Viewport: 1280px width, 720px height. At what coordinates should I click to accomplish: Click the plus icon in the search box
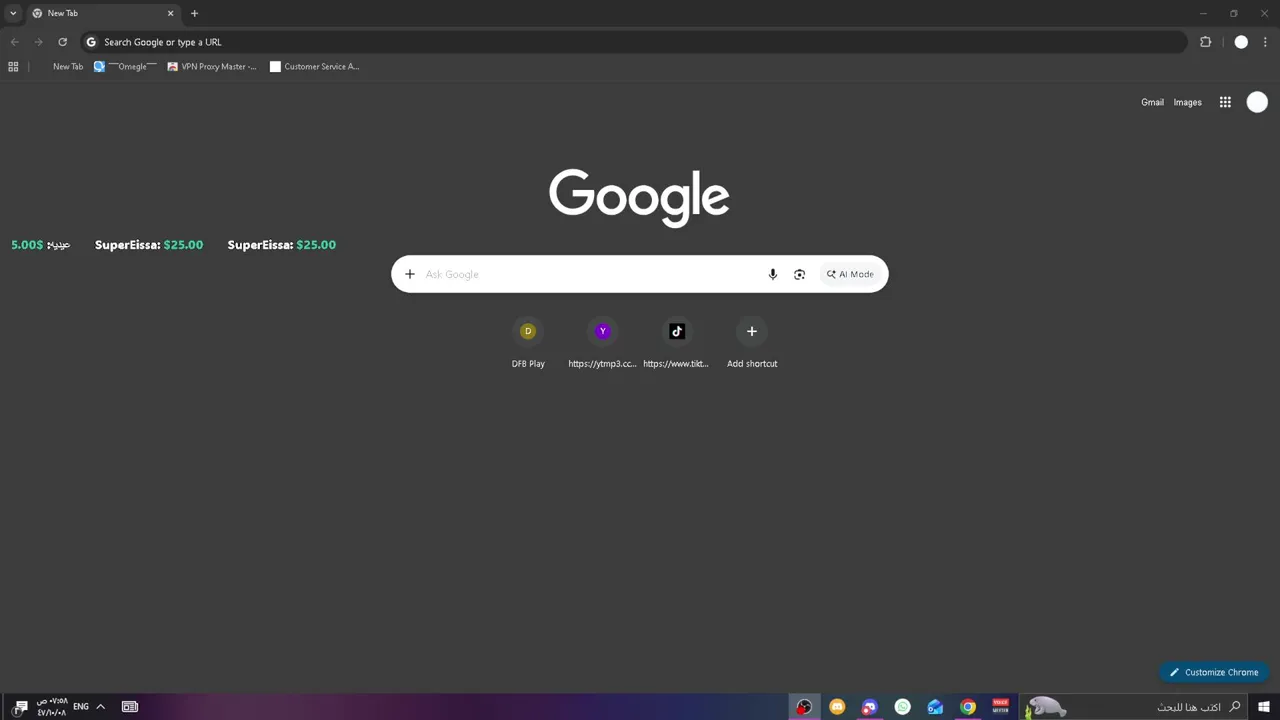pos(409,274)
